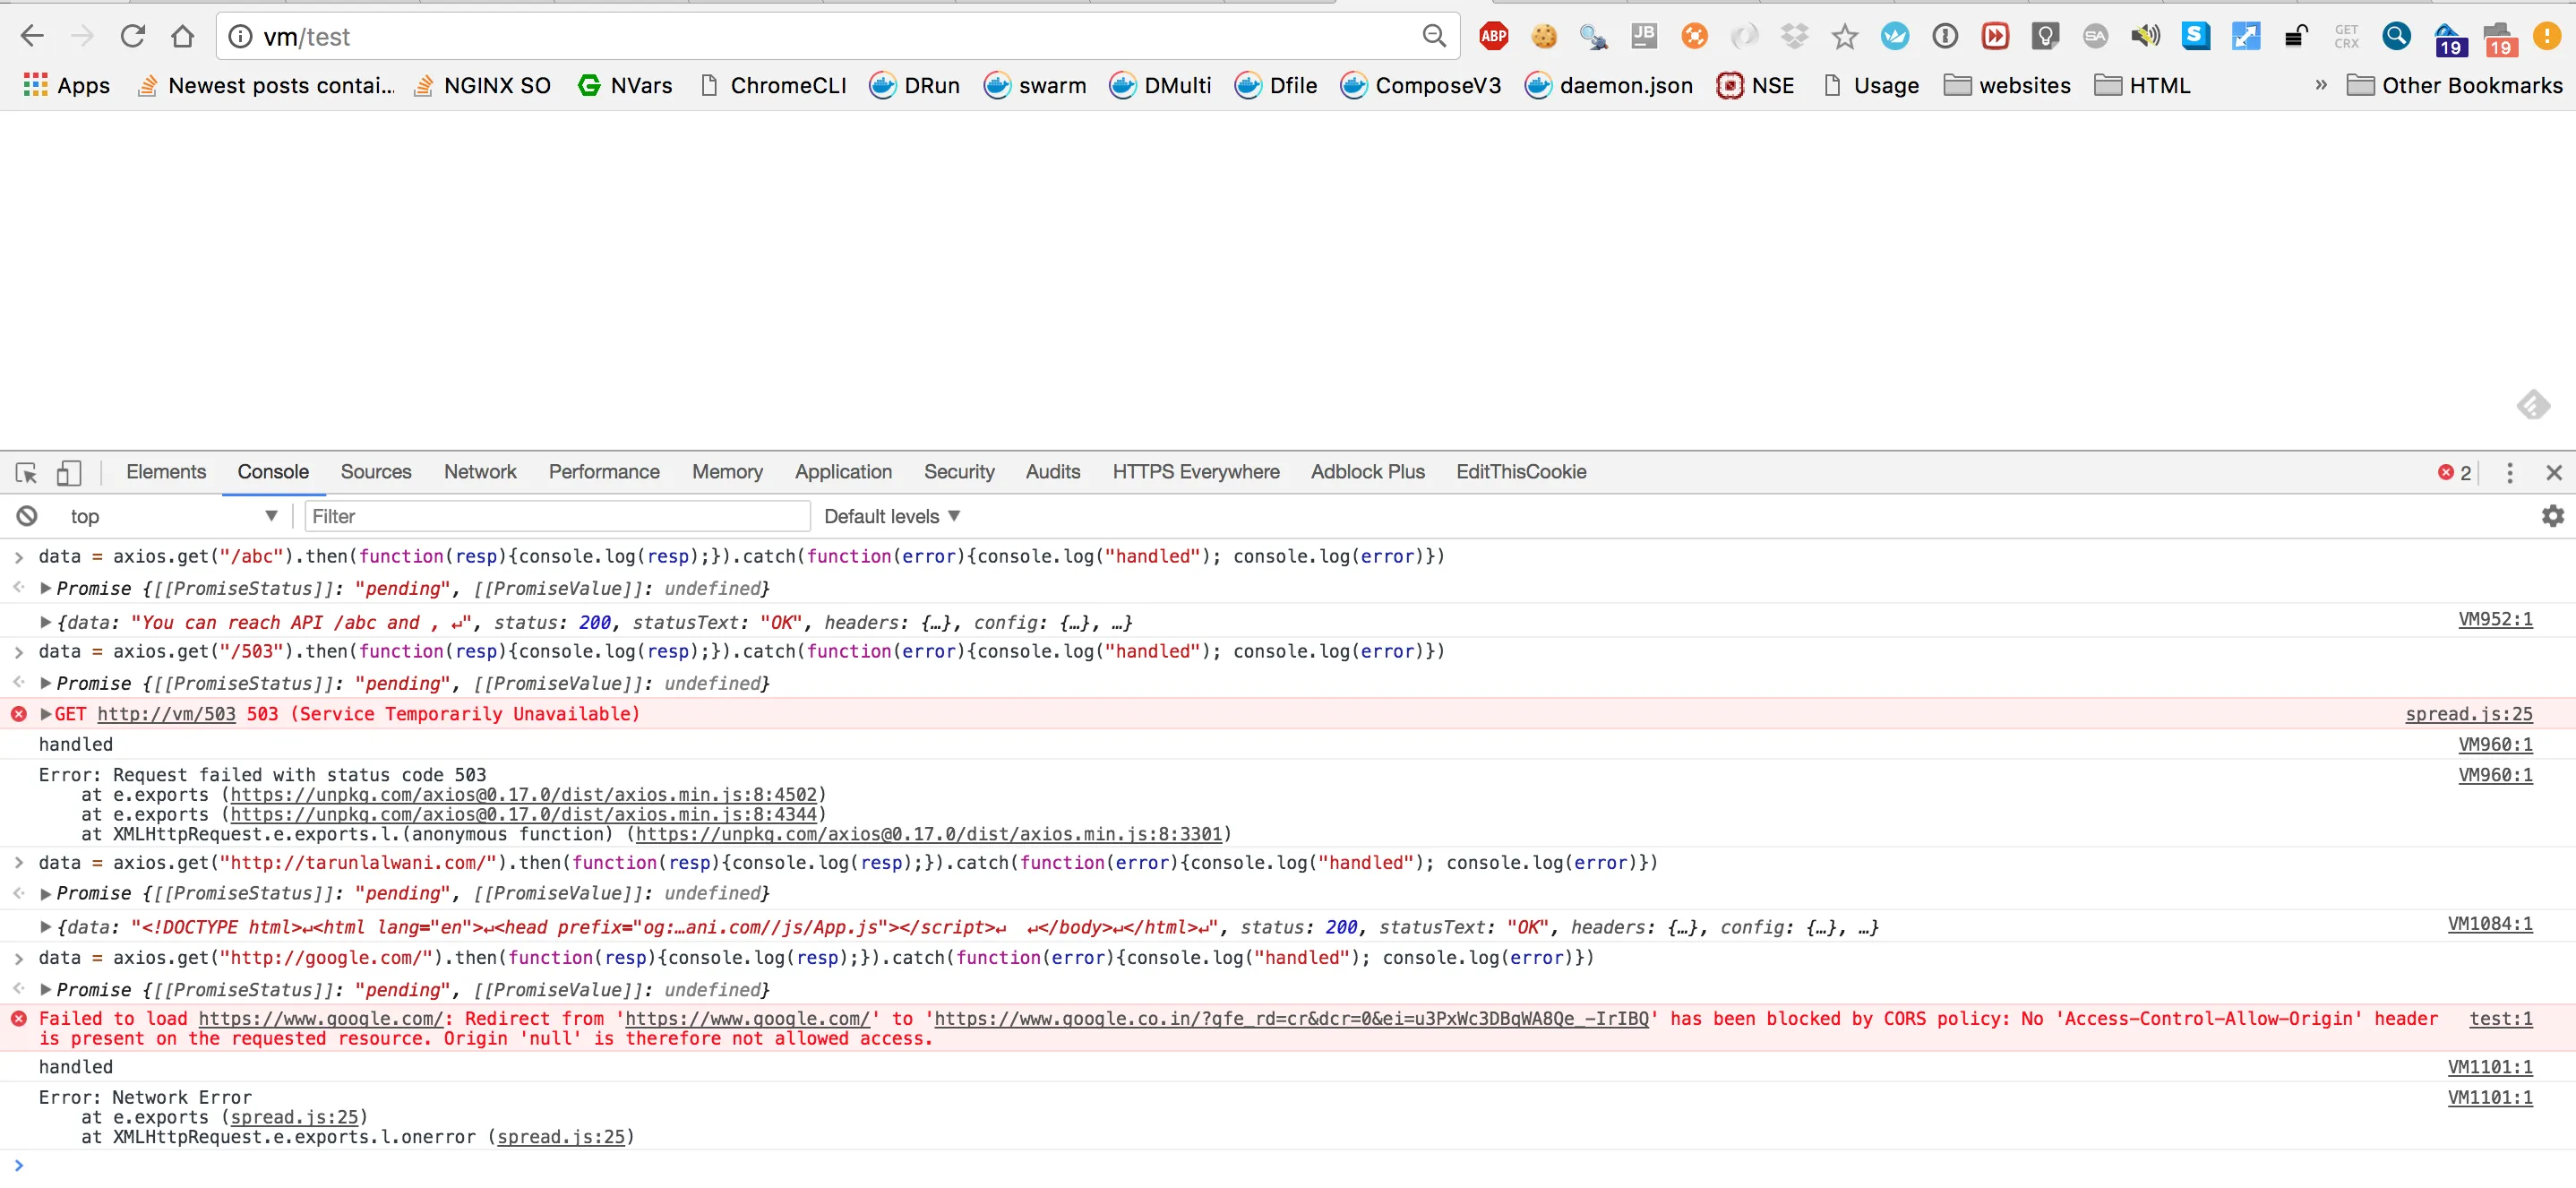The width and height of the screenshot is (2576, 1188).
Task: Click the clear console icon
Action: click(27, 516)
